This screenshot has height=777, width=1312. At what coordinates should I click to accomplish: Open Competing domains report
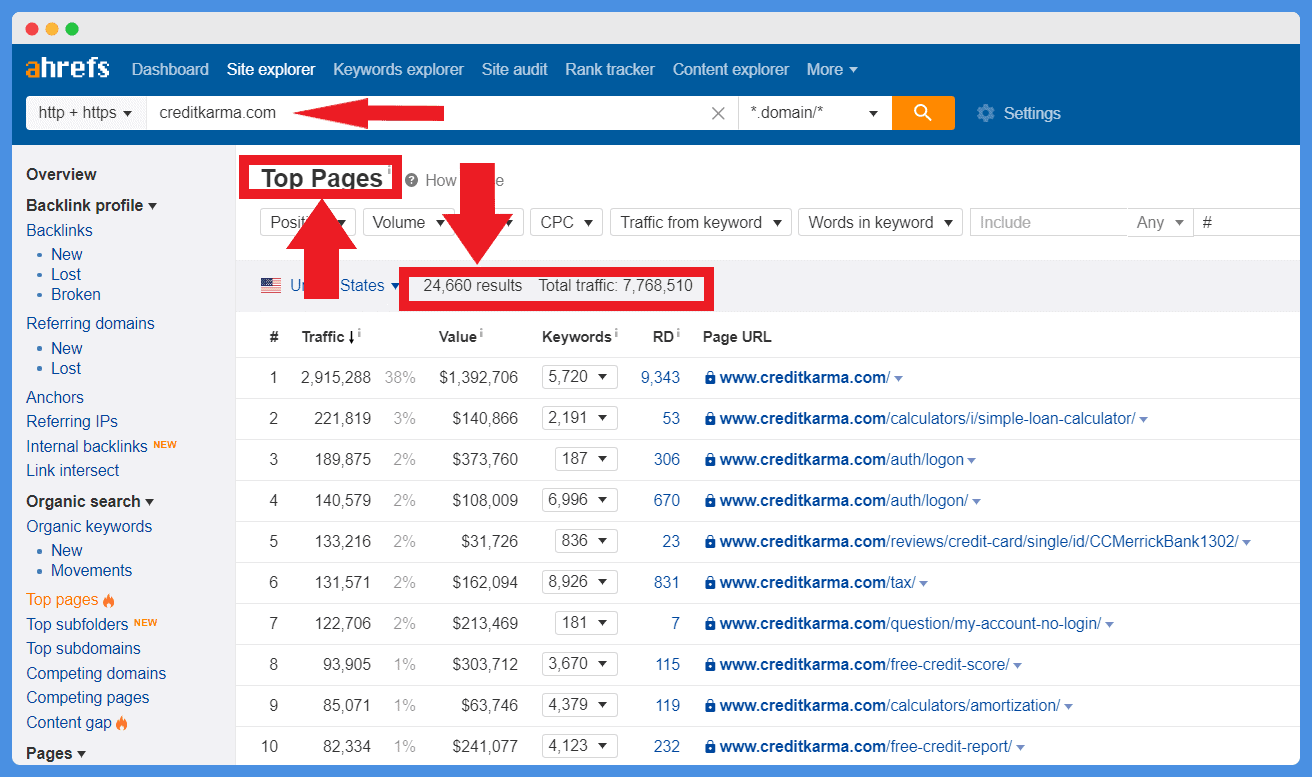[96, 673]
